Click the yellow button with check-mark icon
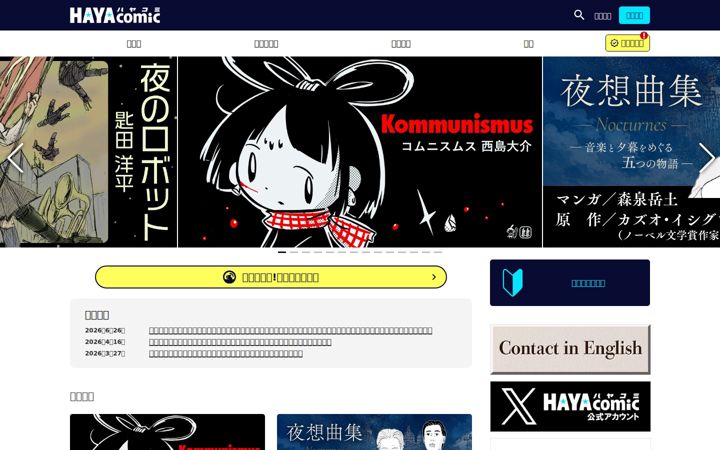This screenshot has width=720, height=450. (x=627, y=43)
